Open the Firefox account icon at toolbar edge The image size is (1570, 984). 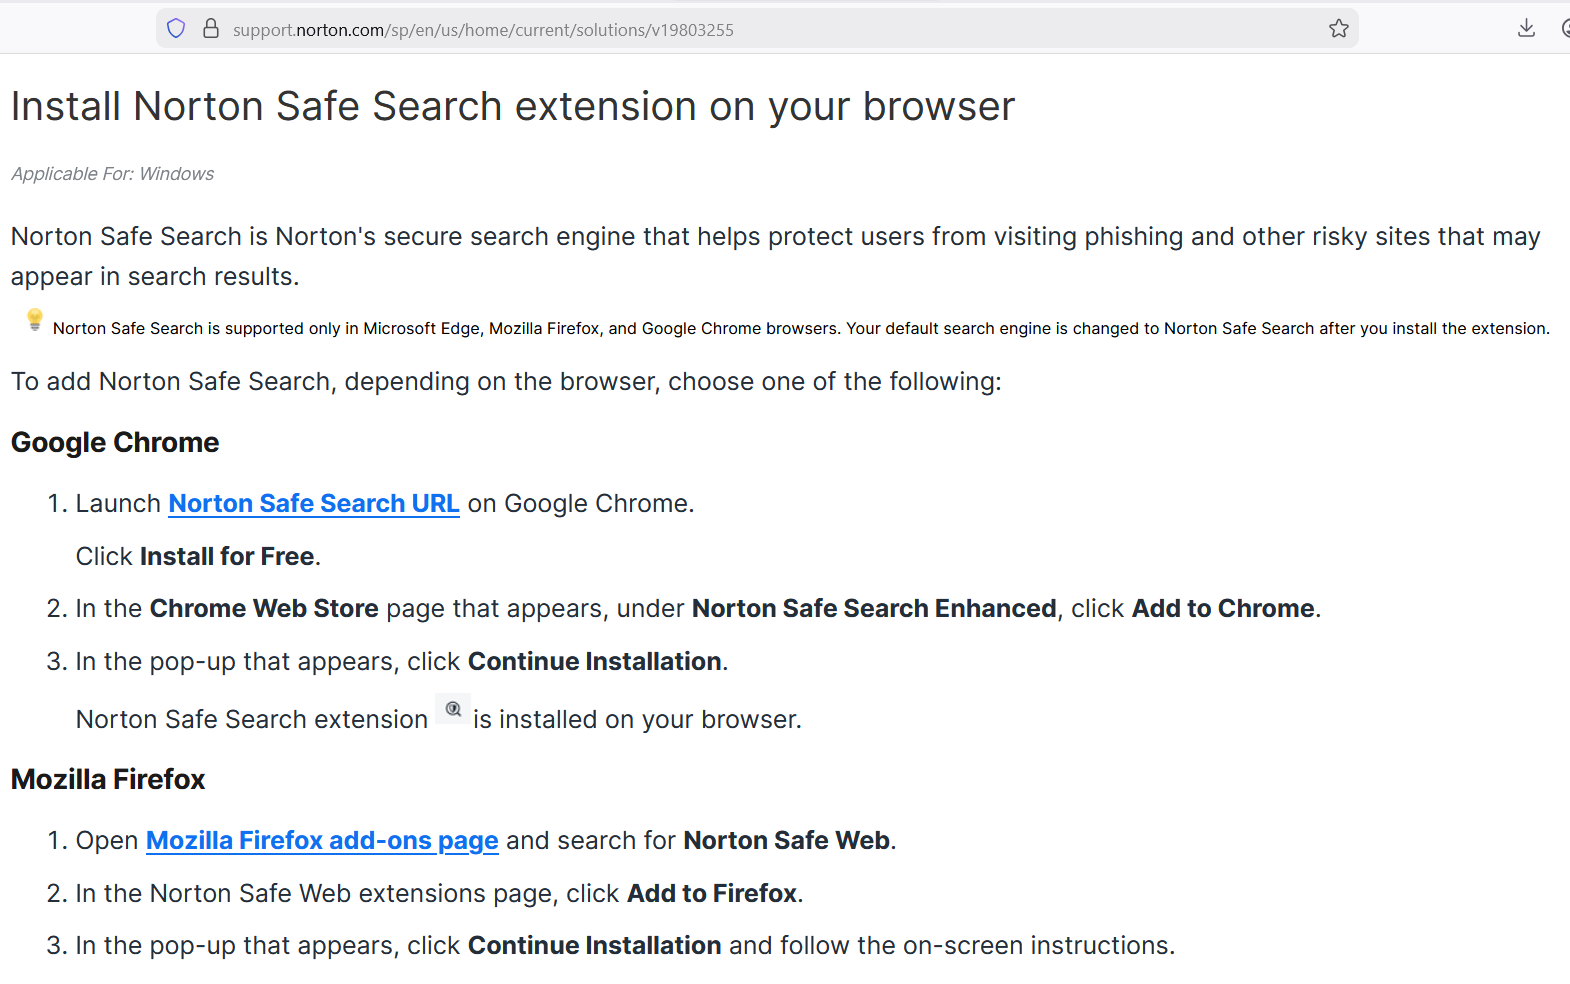(x=1565, y=29)
